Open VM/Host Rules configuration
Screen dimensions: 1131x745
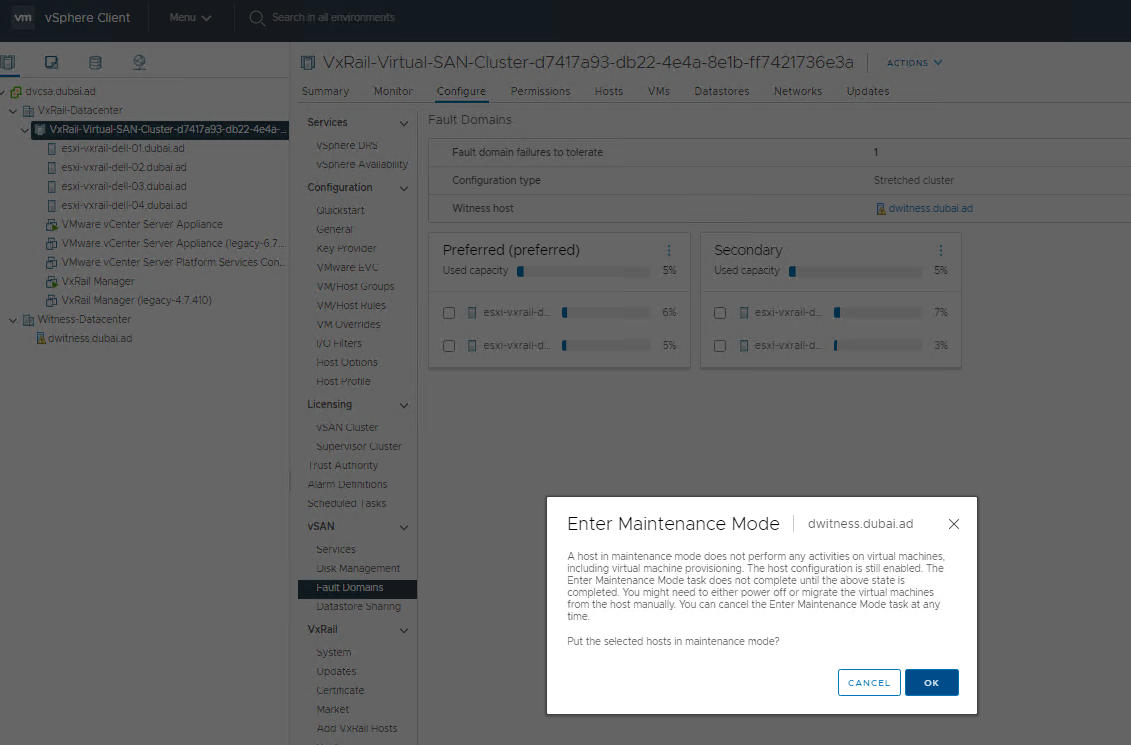[351, 305]
